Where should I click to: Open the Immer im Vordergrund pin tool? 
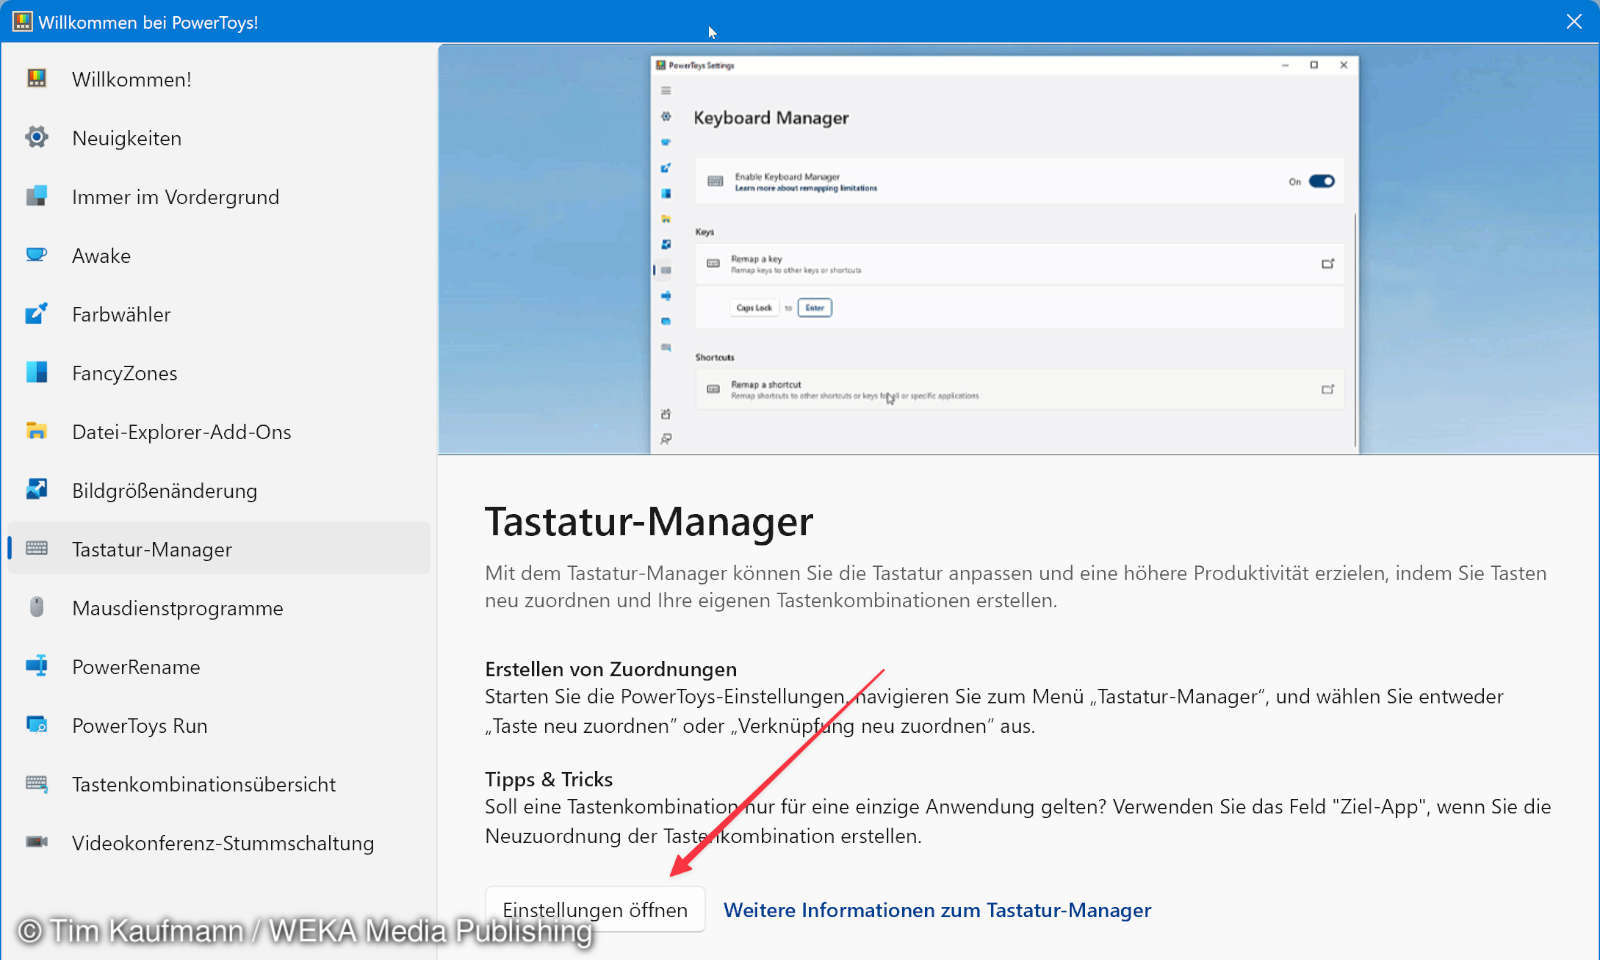pyautogui.click(x=36, y=197)
